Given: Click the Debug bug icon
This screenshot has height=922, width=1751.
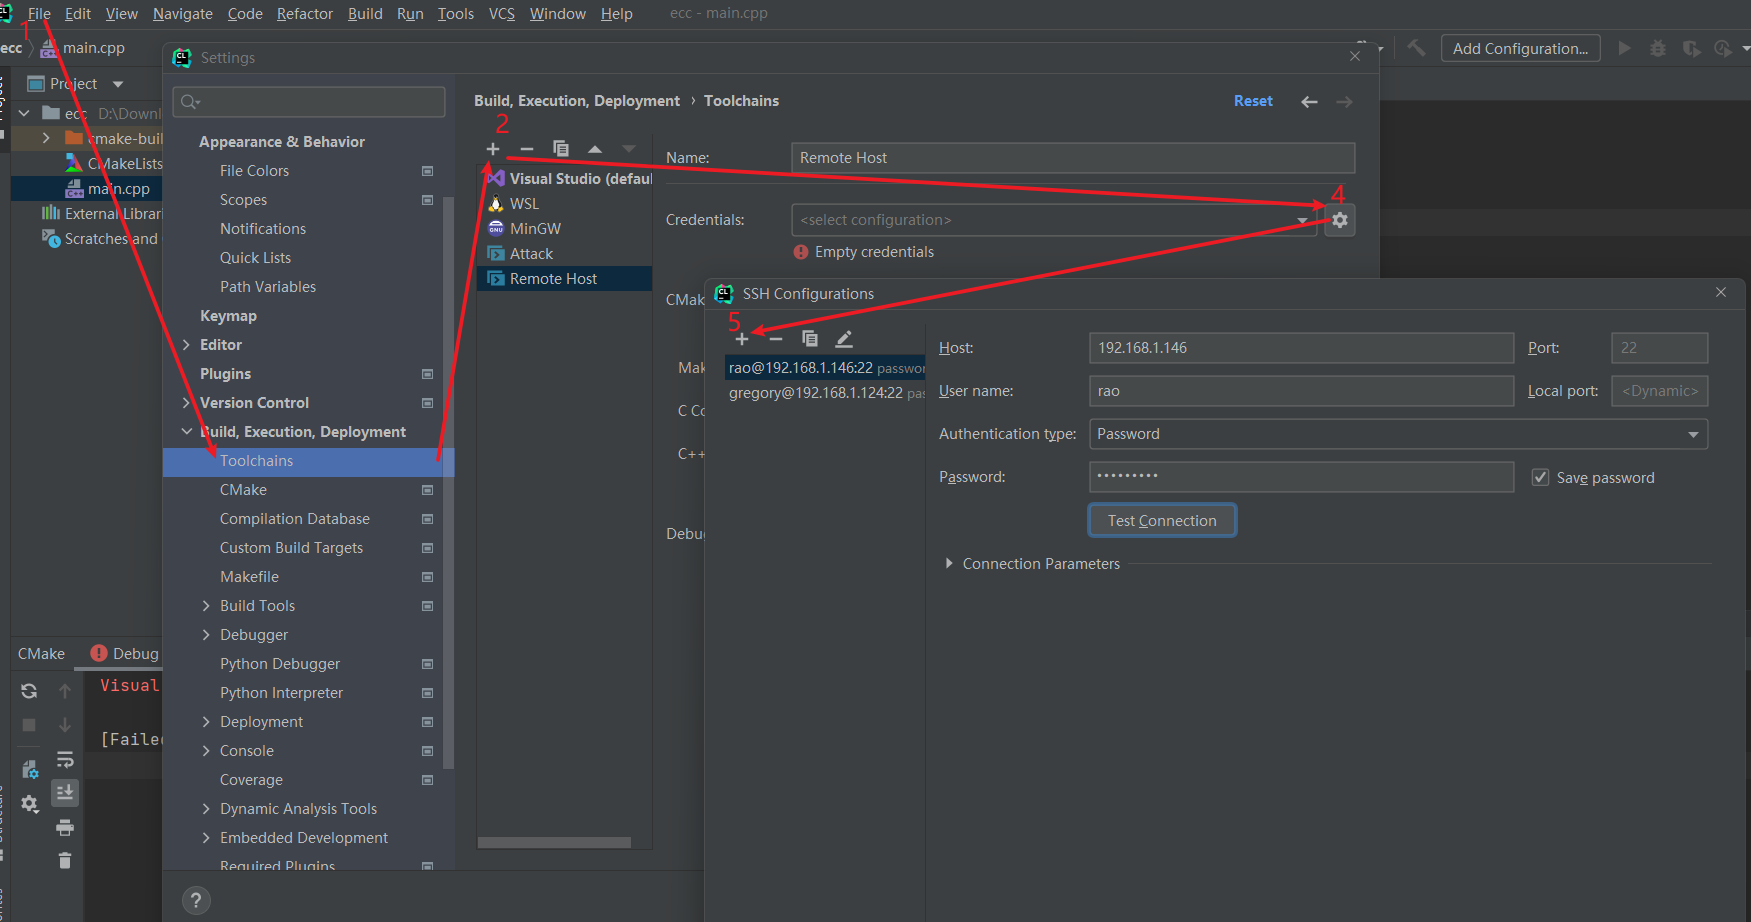Looking at the screenshot, I should coord(1658,48).
